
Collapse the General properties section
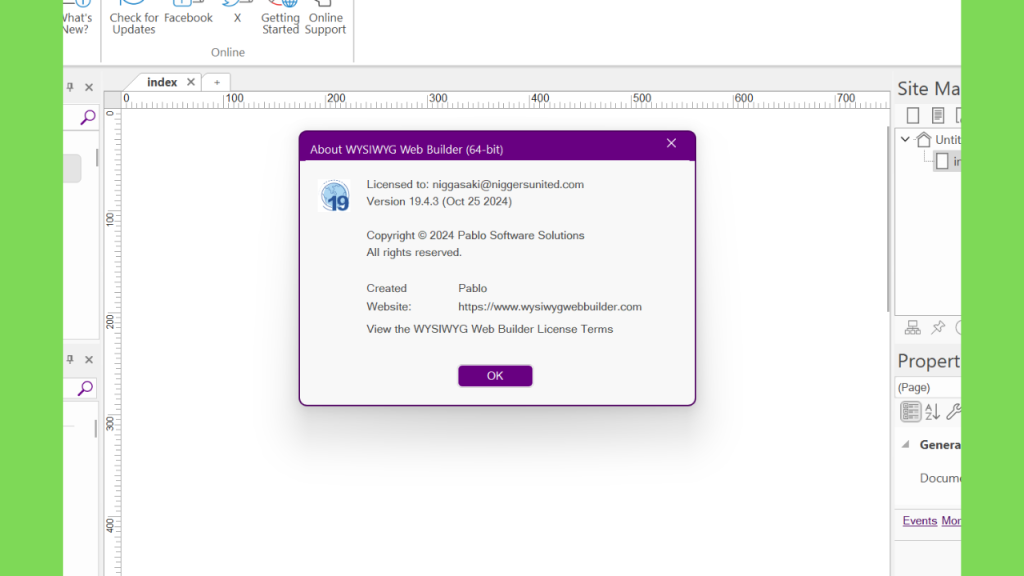tap(905, 445)
